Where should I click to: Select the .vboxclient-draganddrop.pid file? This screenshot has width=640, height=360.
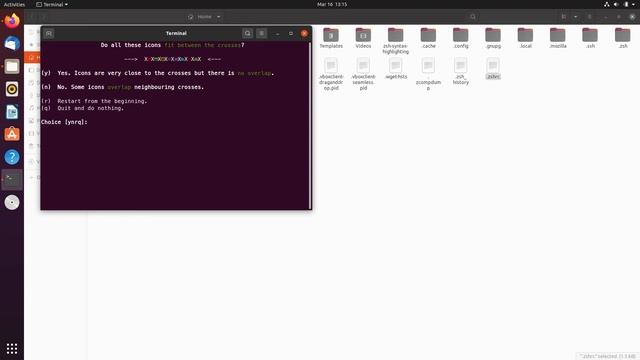coord(331,74)
